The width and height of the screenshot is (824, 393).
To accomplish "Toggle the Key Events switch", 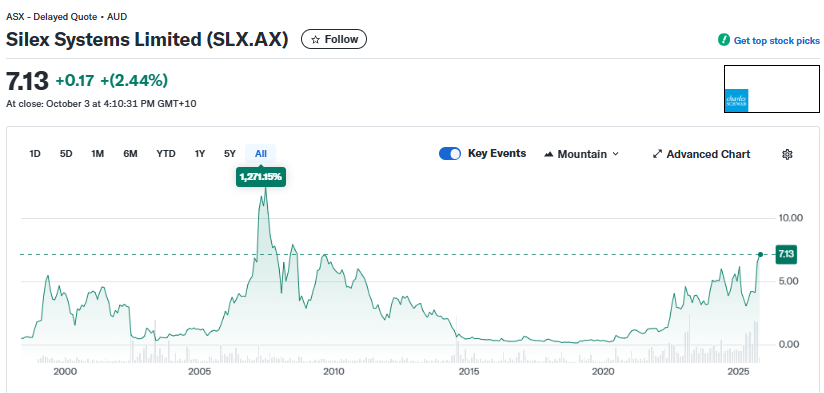I will tap(450, 154).
